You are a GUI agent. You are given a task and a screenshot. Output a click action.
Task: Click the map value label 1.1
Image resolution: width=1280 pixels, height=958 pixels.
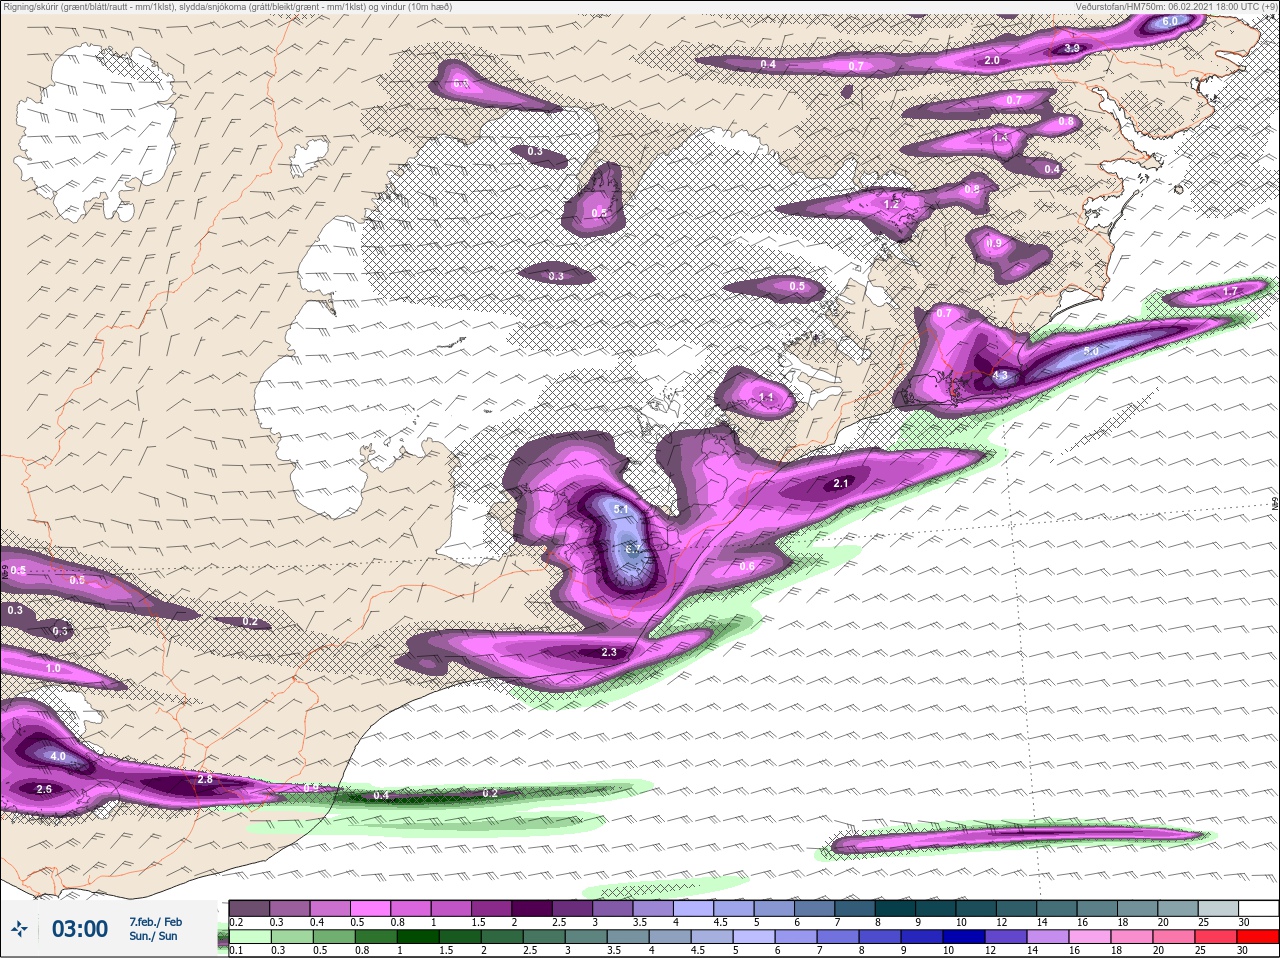767,398
